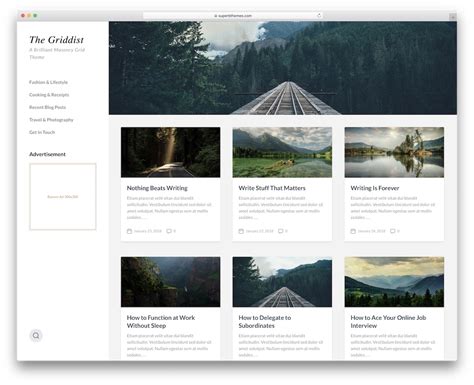Click the browser address bar
Image resolution: width=474 pixels, height=385 pixels.
click(233, 15)
